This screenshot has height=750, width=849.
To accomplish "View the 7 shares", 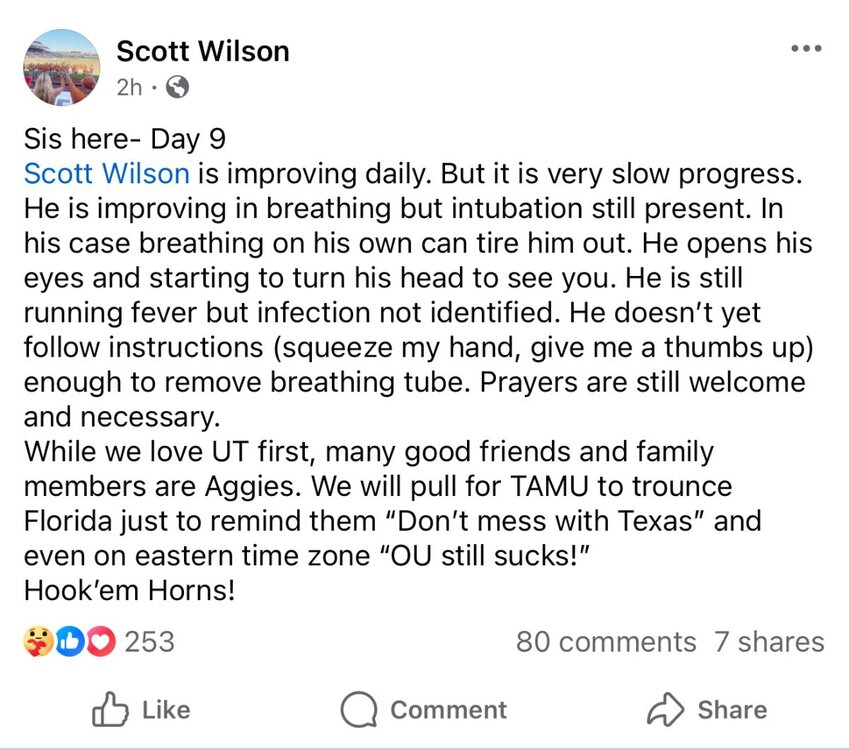I will point(769,641).
